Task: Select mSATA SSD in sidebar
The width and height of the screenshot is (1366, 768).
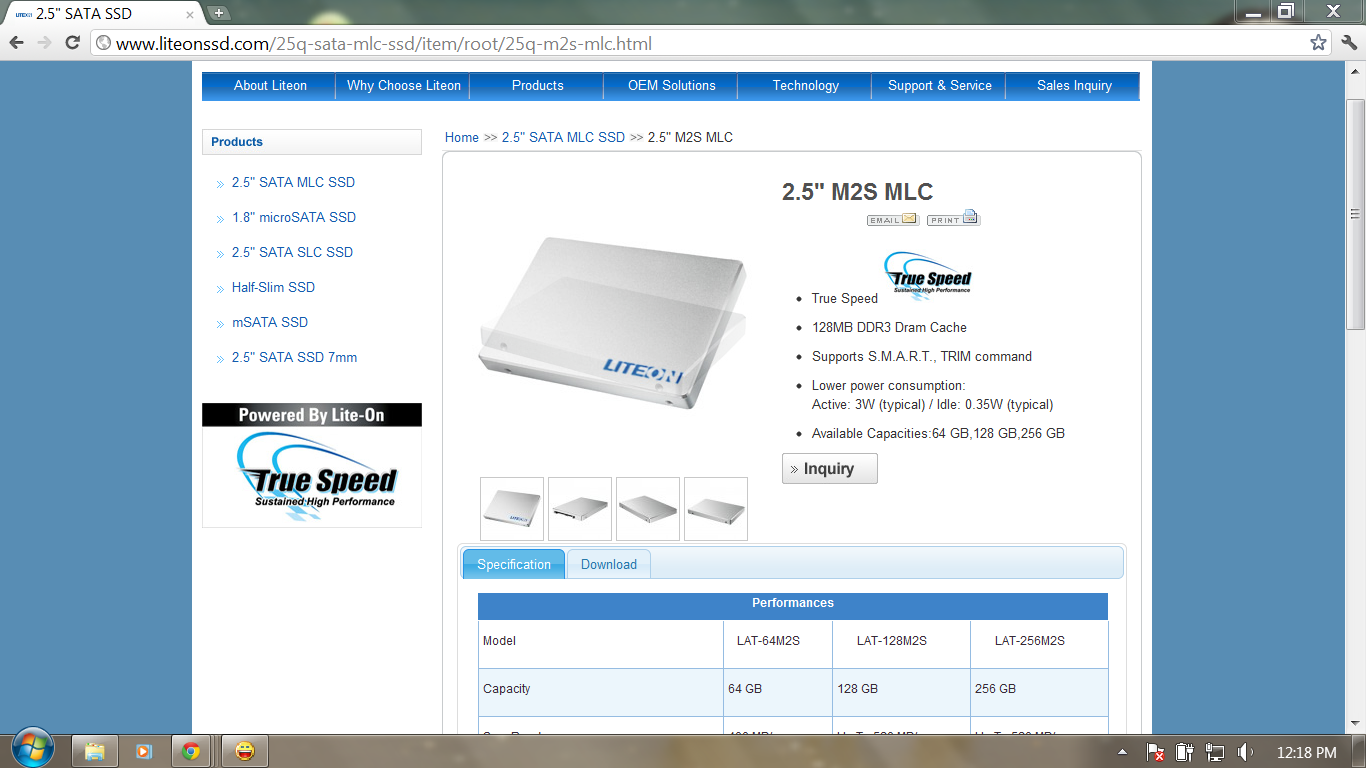Action: coord(270,322)
